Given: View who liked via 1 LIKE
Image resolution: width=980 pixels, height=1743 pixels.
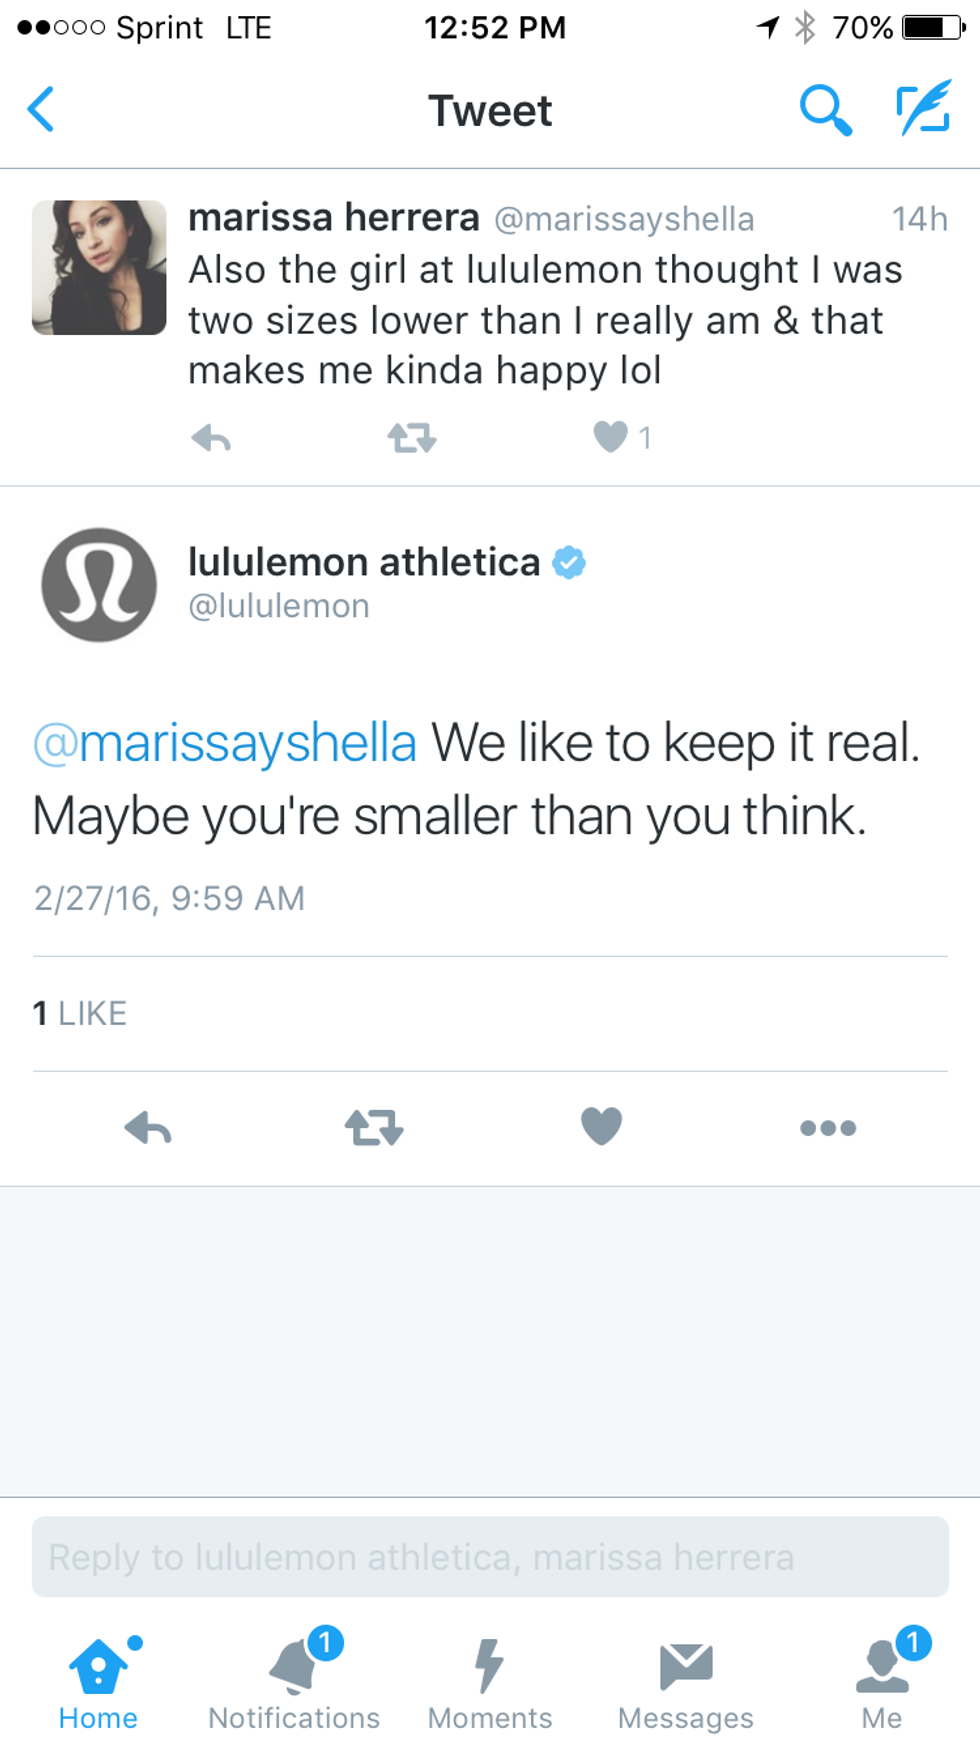Looking at the screenshot, I should [80, 1013].
